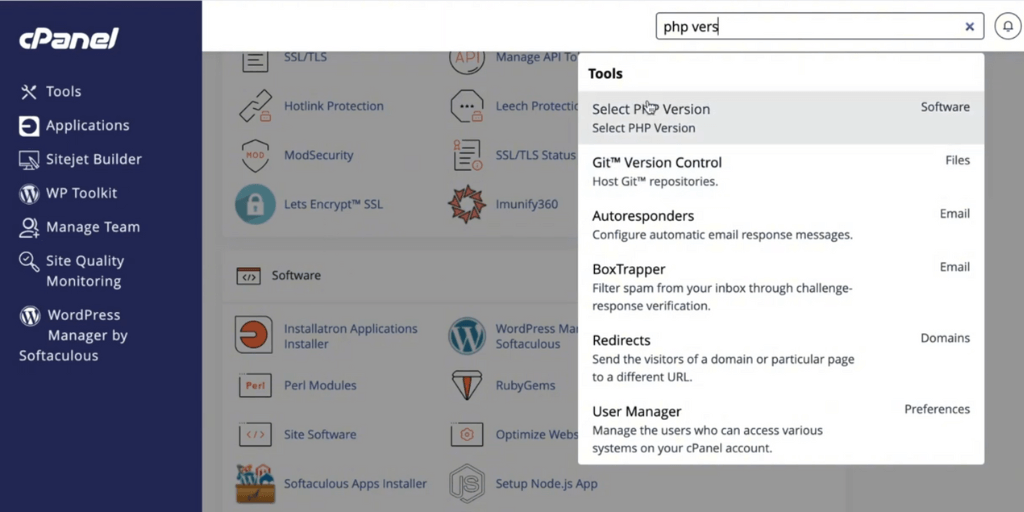Open WordPress Manager by Softaculous in the sidebar
The width and height of the screenshot is (1024, 512).
pos(74,335)
